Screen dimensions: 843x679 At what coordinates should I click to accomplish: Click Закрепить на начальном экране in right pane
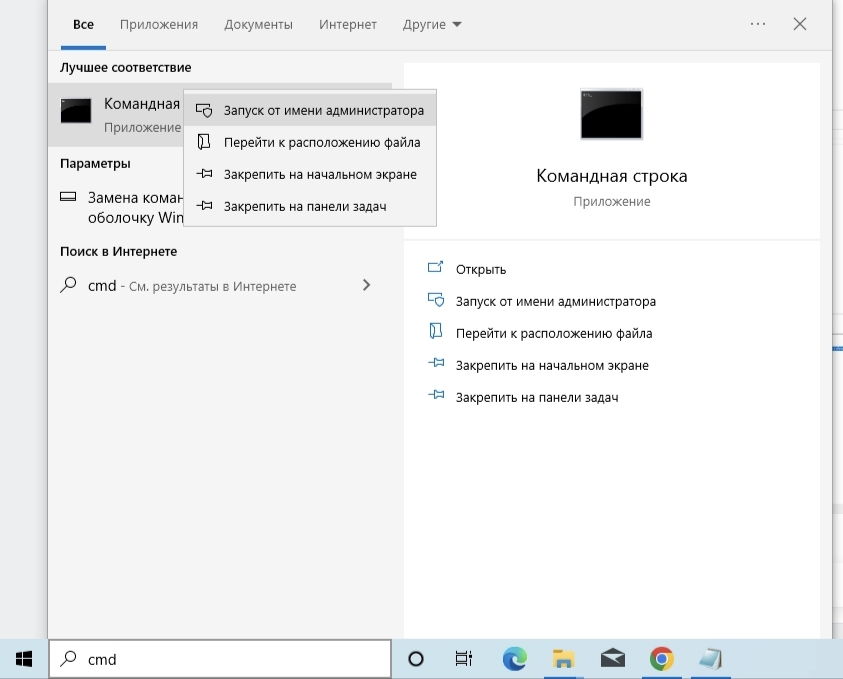(551, 365)
